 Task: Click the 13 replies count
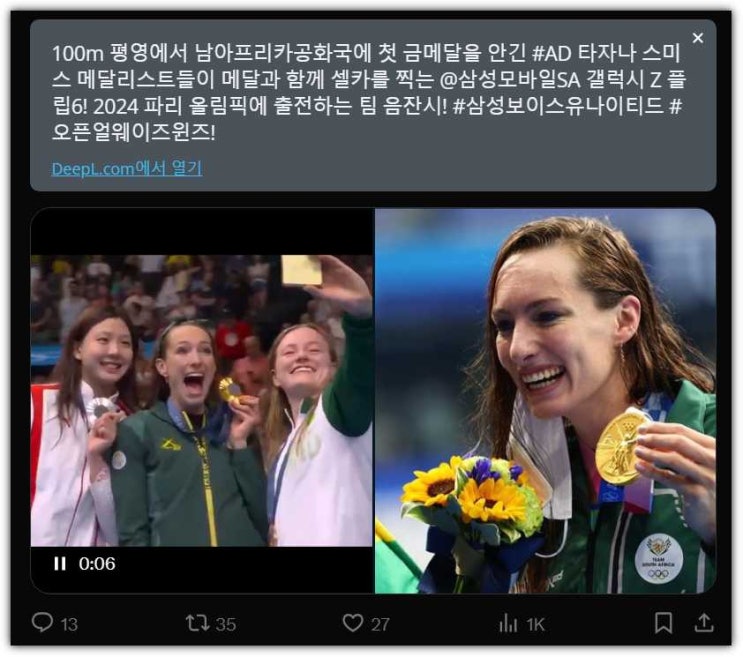[x=69, y=624]
